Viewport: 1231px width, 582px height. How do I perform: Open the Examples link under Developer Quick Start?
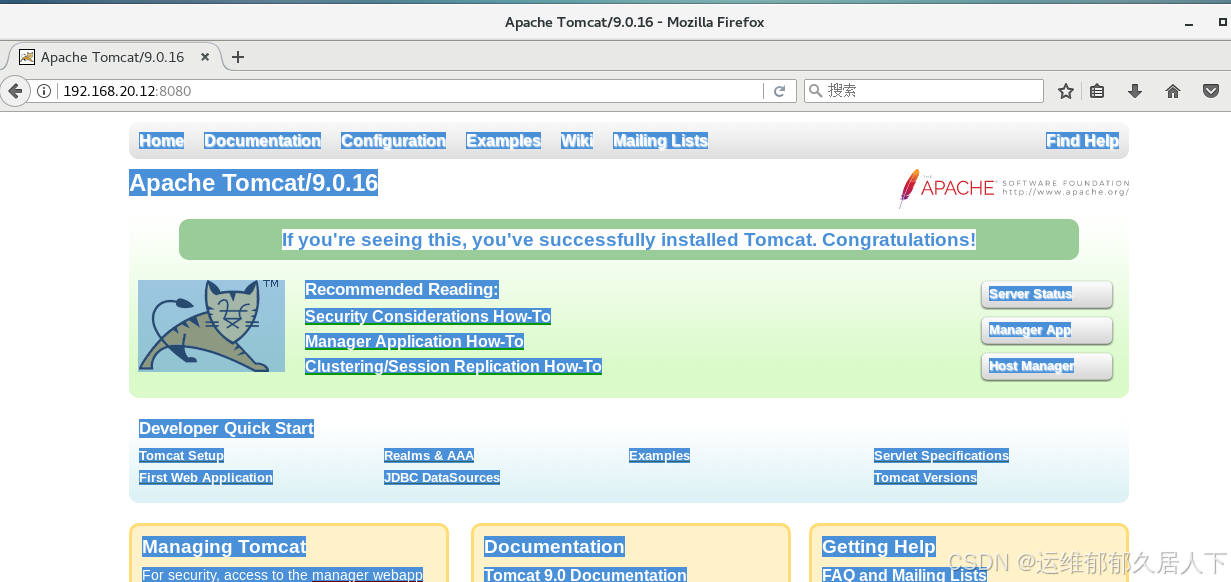[x=659, y=456]
